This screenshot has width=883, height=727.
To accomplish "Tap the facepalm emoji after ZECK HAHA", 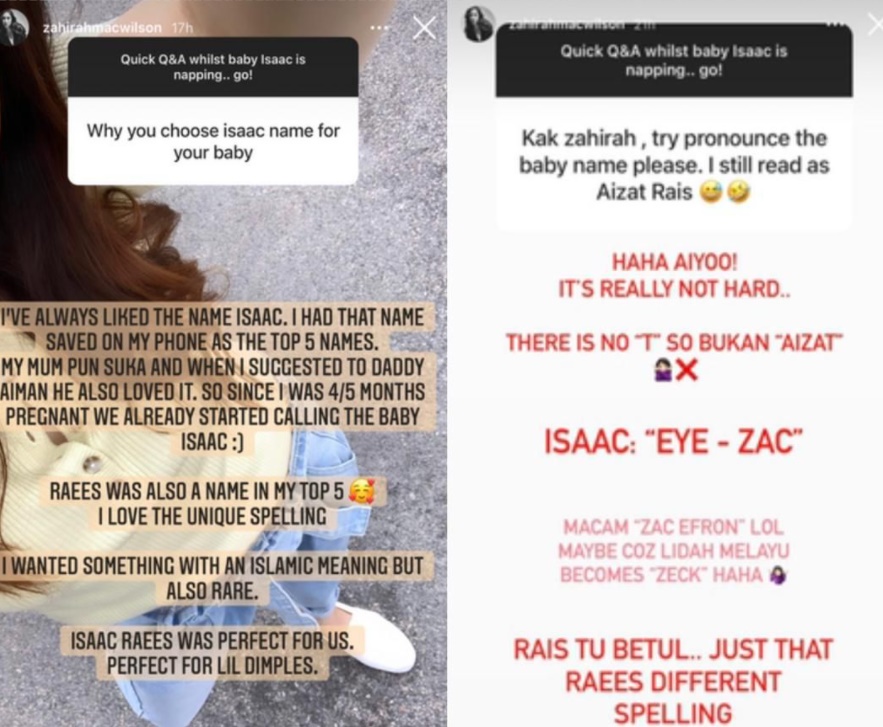I will pos(779,575).
